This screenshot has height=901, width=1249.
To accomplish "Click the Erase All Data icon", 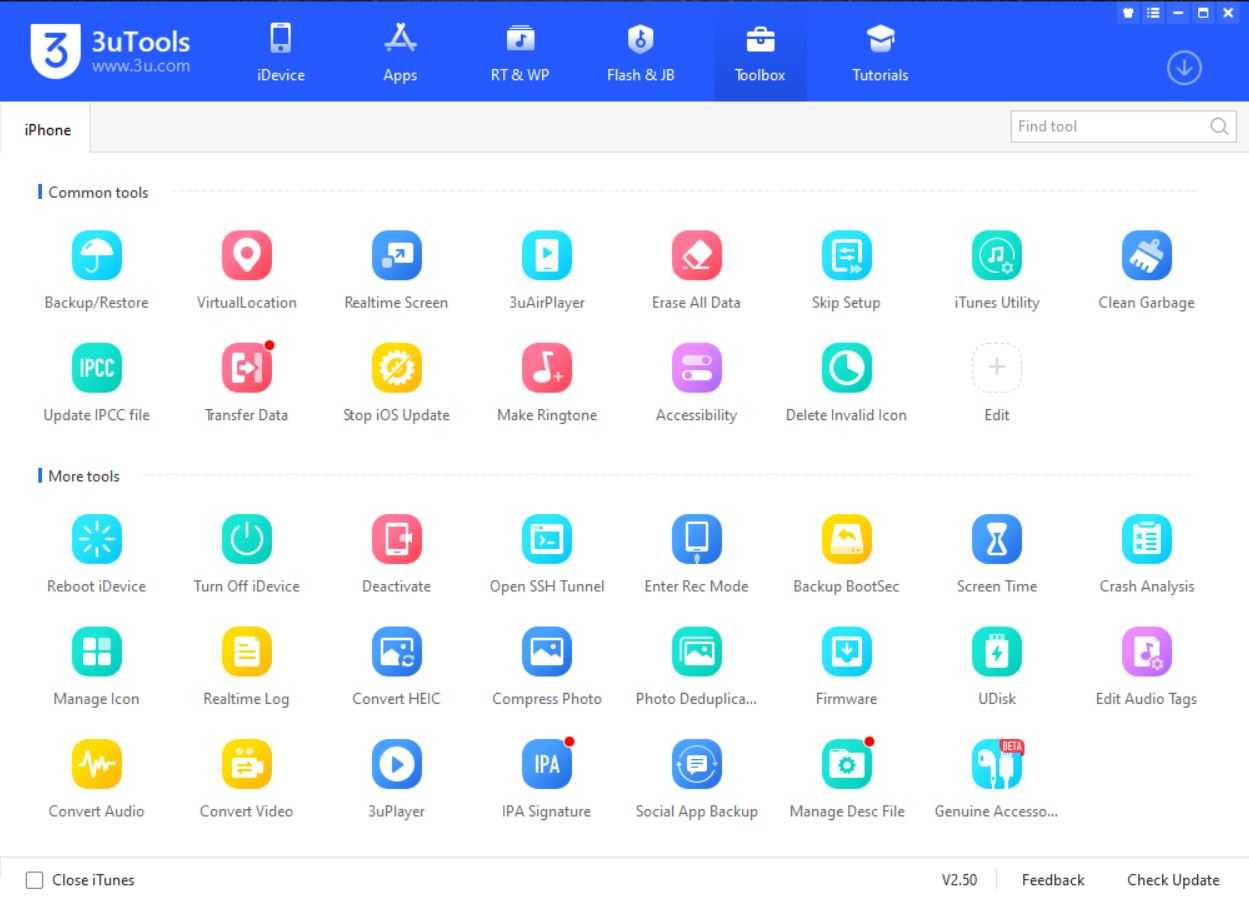I will [696, 256].
